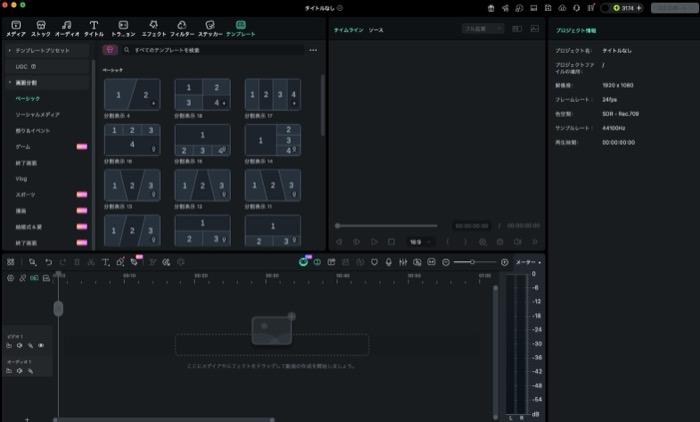Select the split template with big panel 1 left
Image resolution: width=700 pixels, height=422 pixels.
273,140
